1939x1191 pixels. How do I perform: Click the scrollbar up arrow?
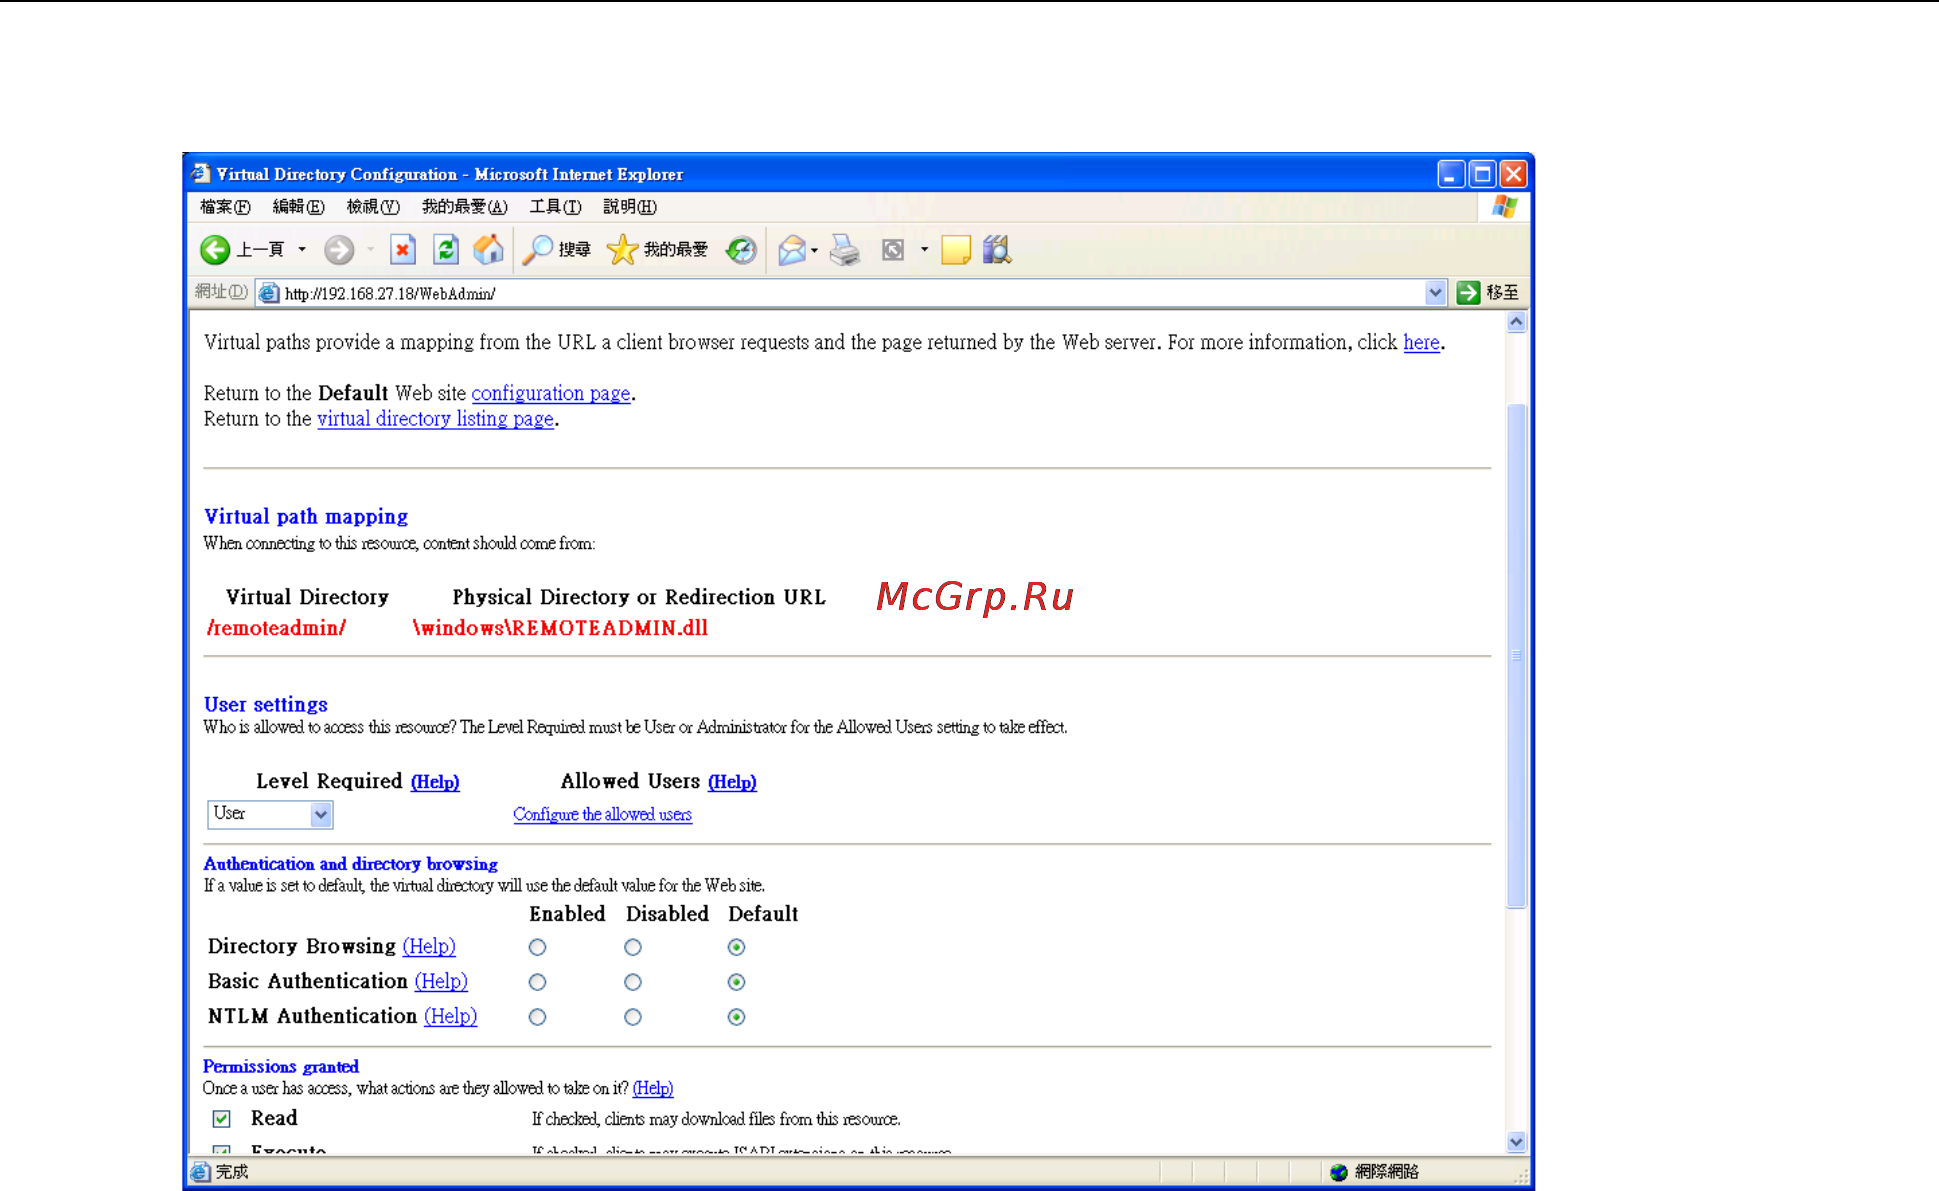1516,322
